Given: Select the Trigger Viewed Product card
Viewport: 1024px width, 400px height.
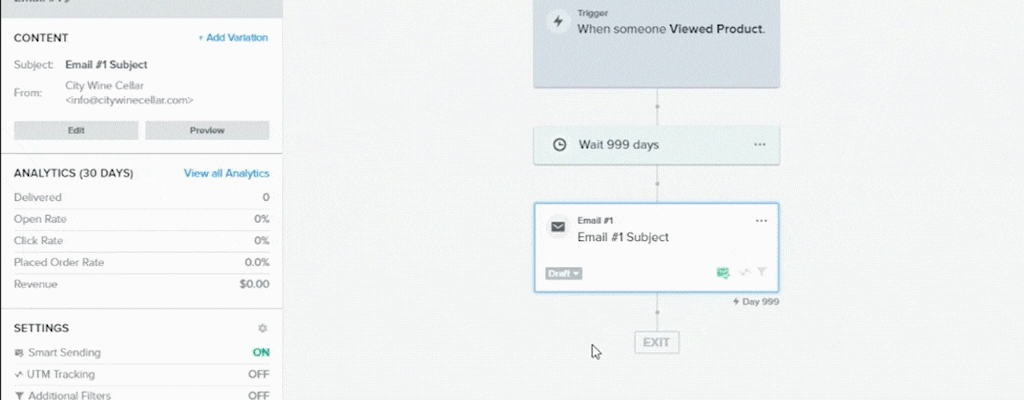Looking at the screenshot, I should tap(656, 43).
